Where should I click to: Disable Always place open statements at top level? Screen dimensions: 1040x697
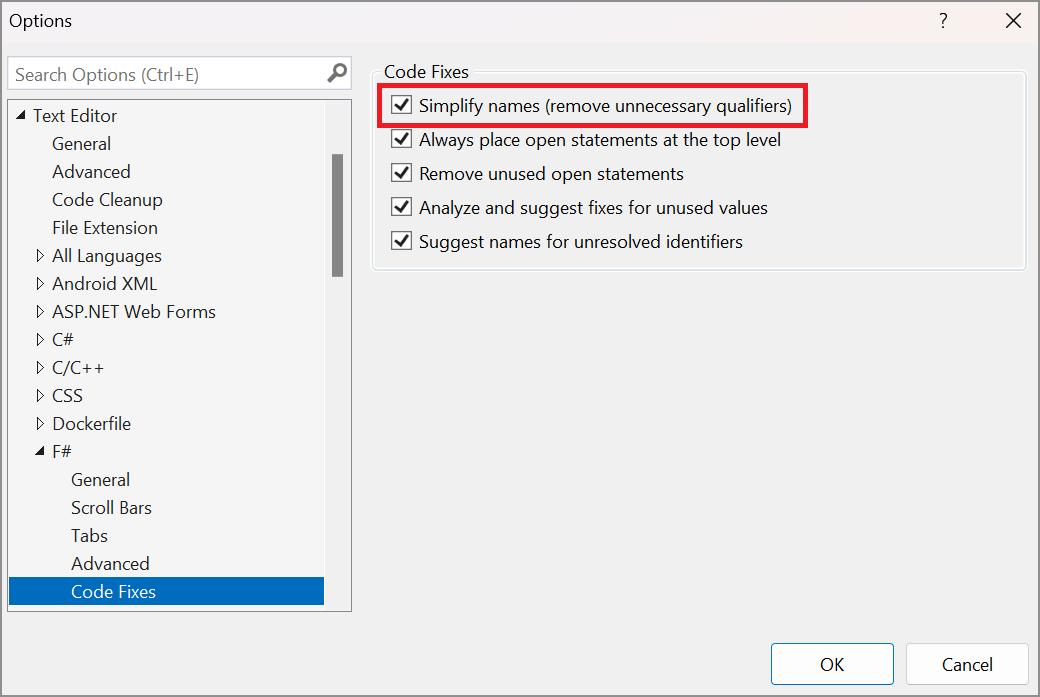(x=401, y=139)
